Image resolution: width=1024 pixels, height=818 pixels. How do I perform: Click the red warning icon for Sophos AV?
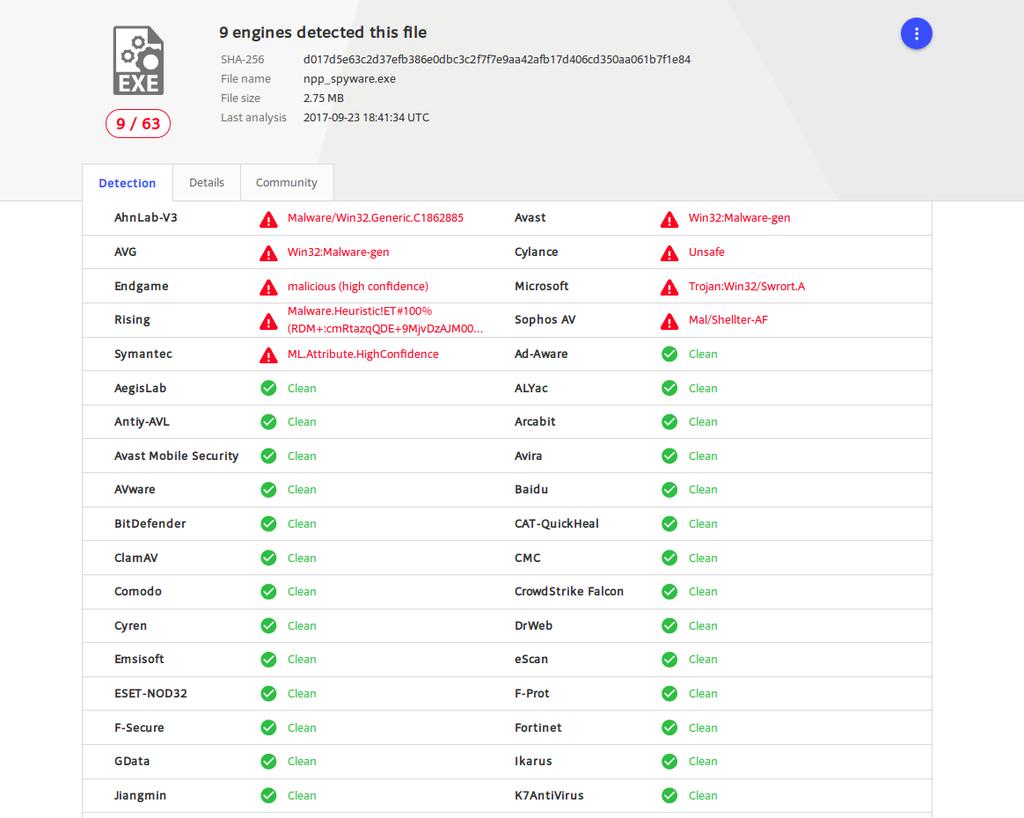pyautogui.click(x=669, y=321)
